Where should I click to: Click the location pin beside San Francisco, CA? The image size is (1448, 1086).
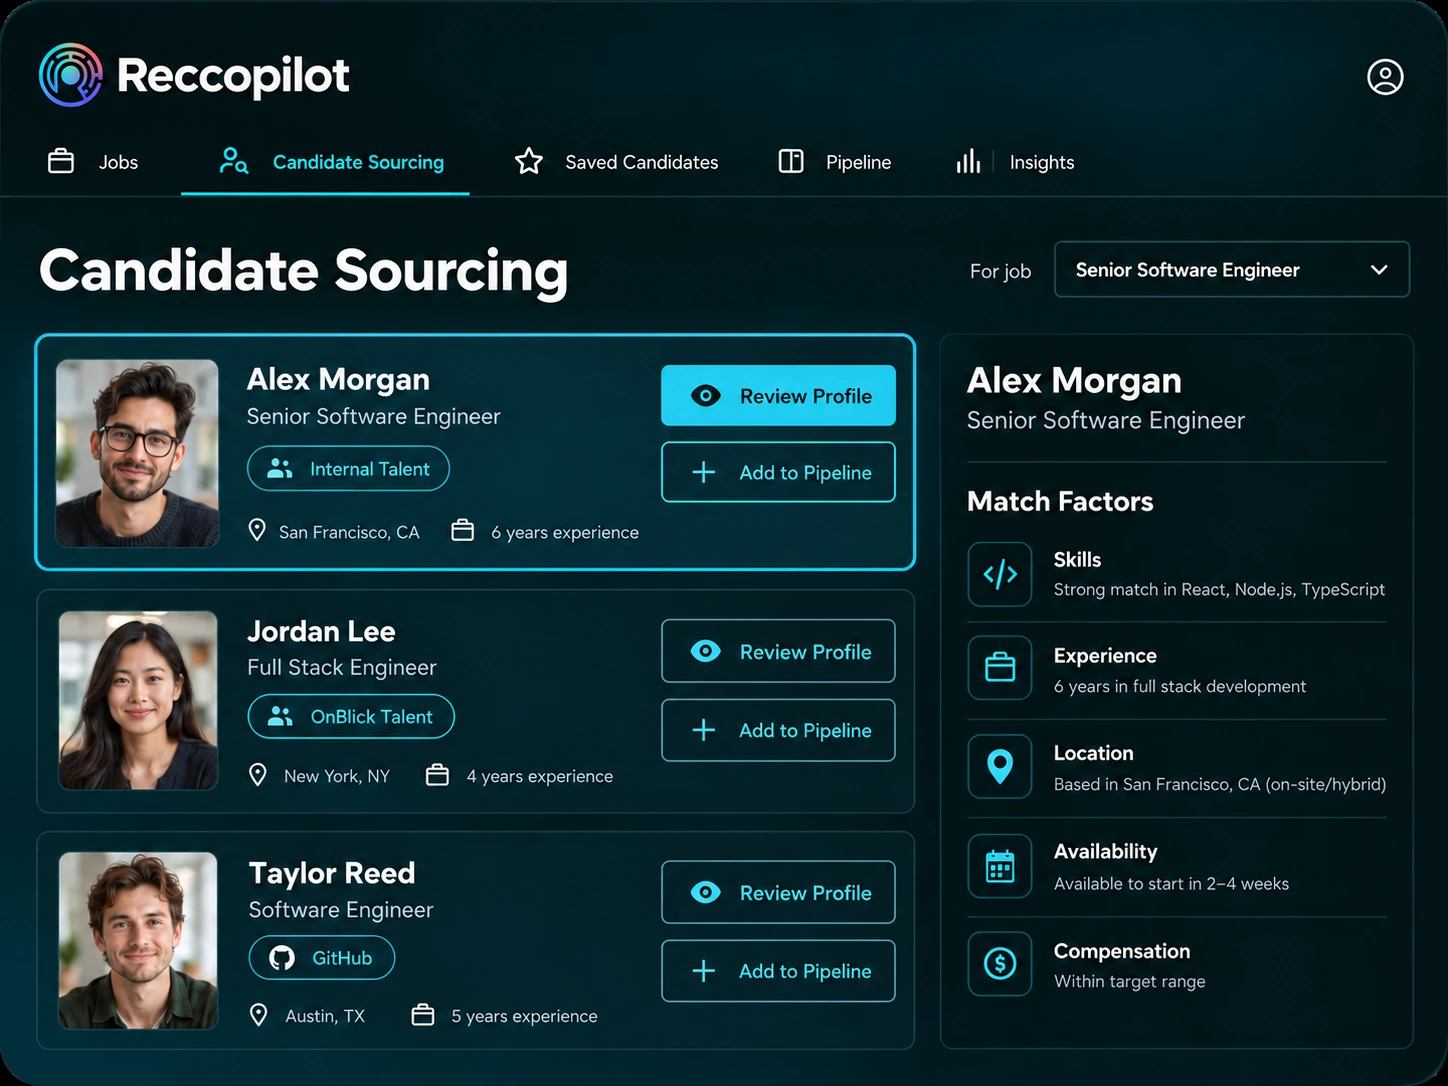tap(257, 531)
